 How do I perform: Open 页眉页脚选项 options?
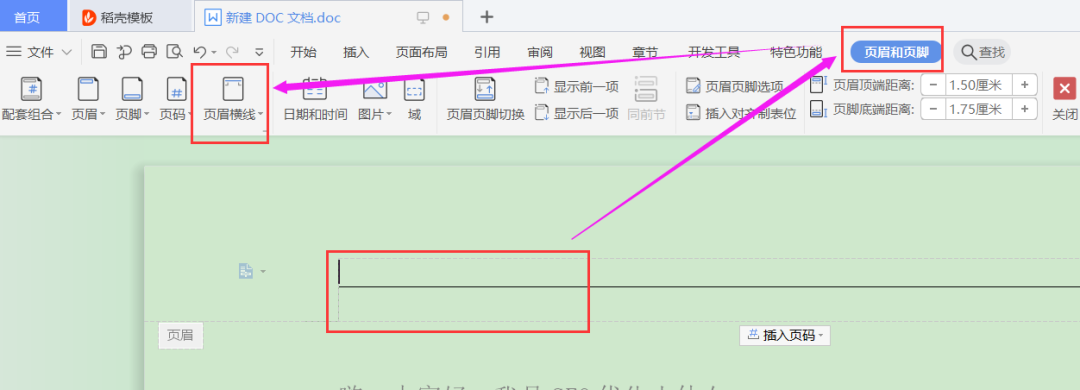pos(735,87)
